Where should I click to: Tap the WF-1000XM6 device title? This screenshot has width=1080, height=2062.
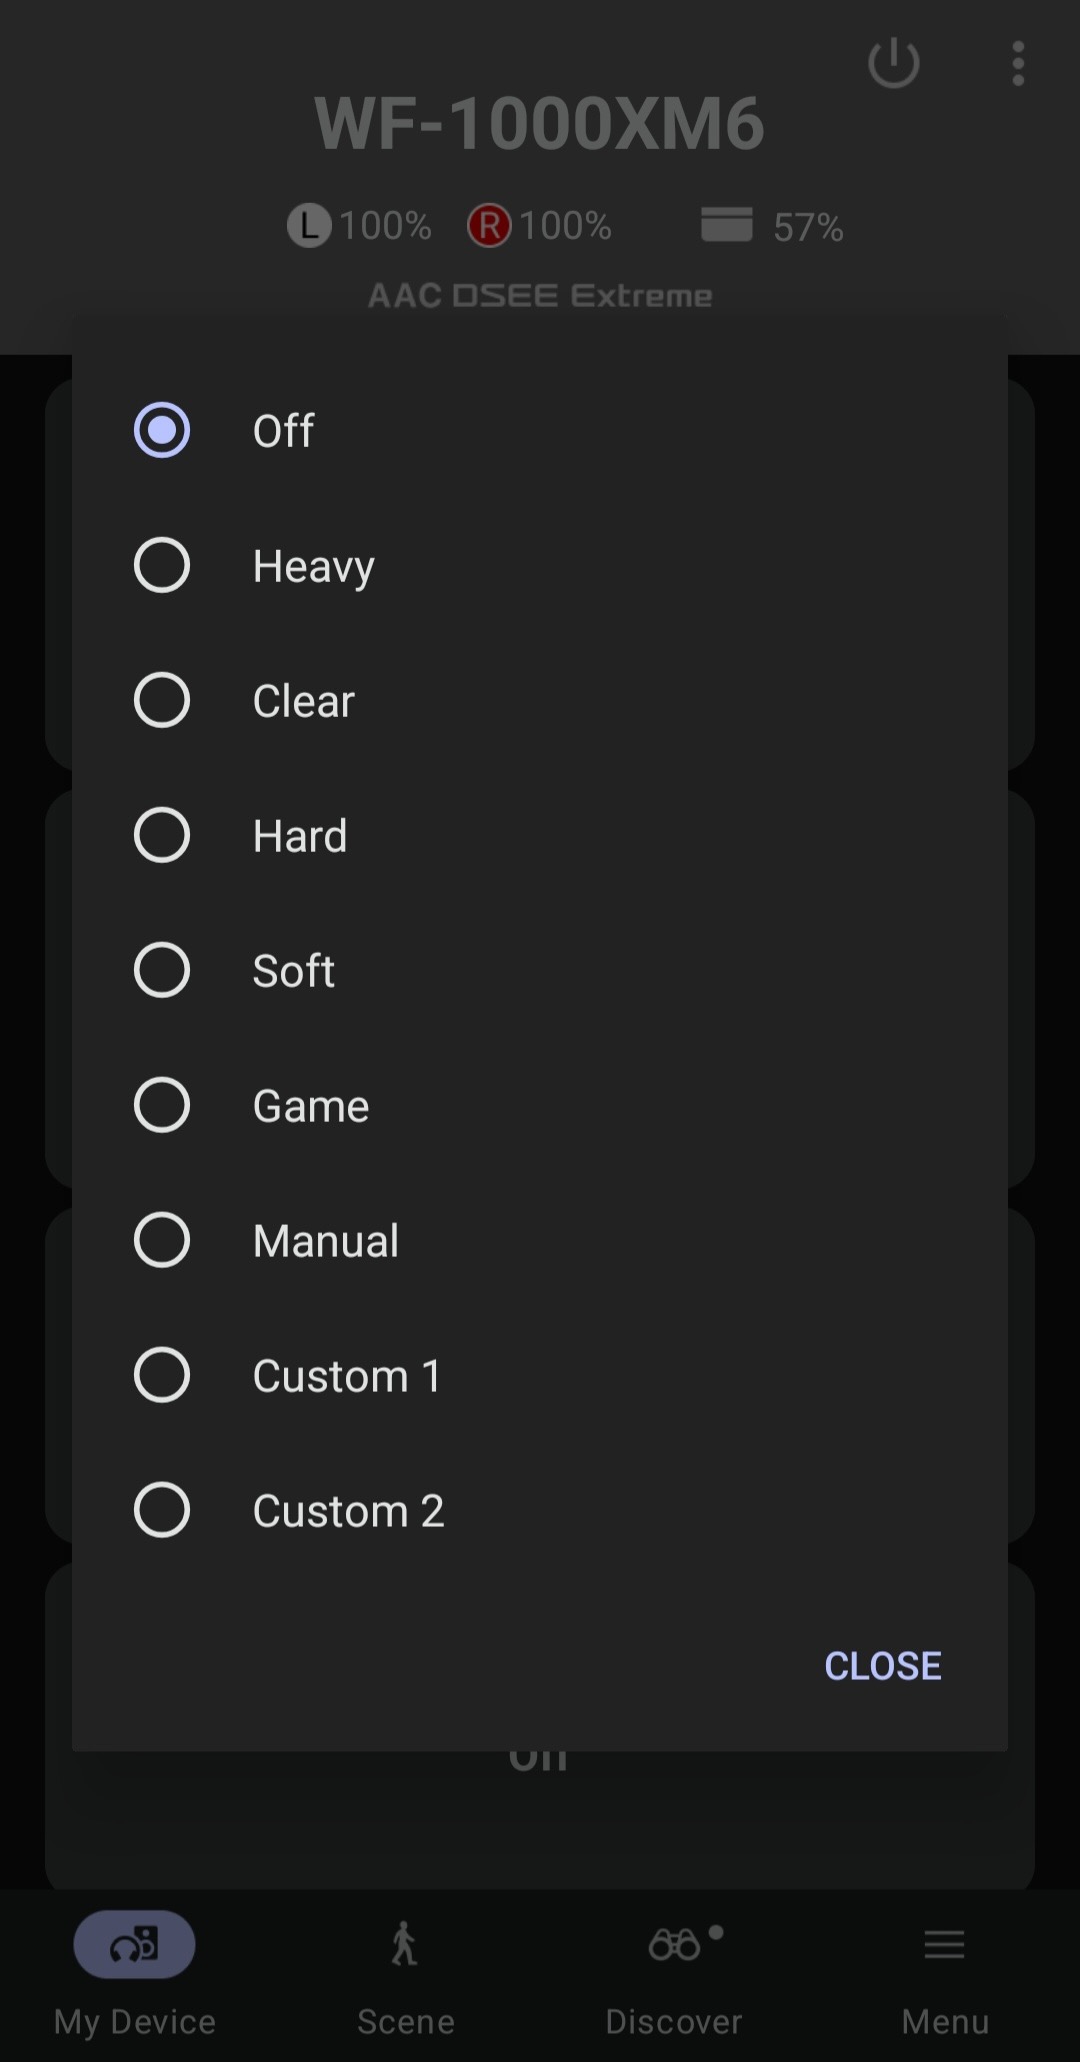(539, 124)
